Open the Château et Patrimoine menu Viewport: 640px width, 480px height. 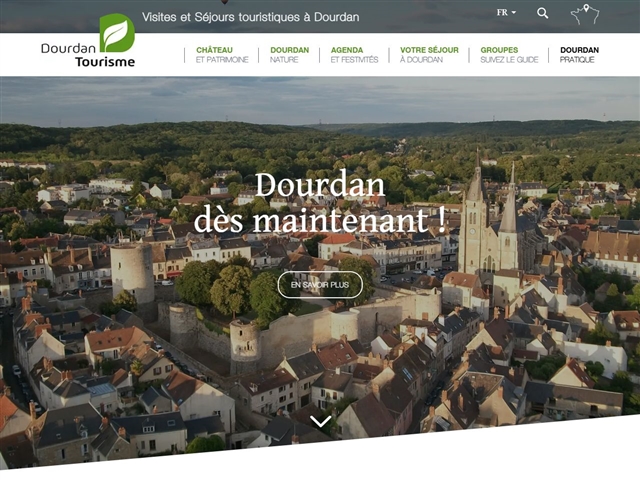click(222, 55)
